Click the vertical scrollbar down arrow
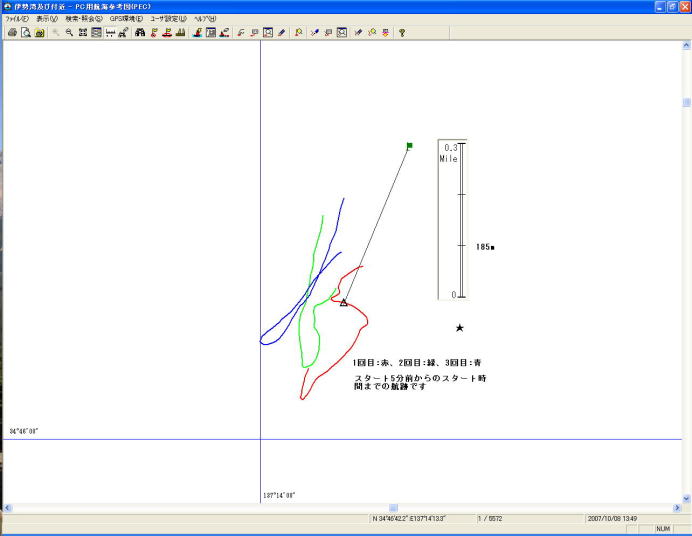692x536 pixels. coord(686,499)
